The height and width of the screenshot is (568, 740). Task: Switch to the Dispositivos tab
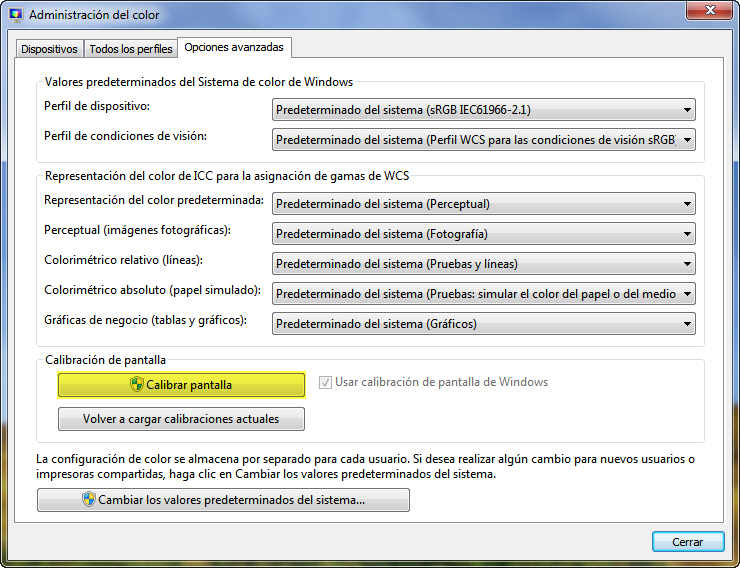point(49,49)
